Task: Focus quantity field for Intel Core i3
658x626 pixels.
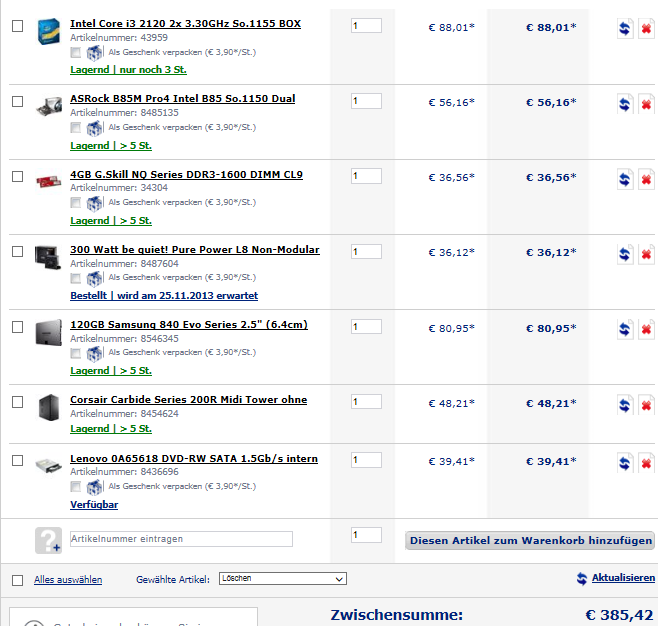Action: point(366,26)
